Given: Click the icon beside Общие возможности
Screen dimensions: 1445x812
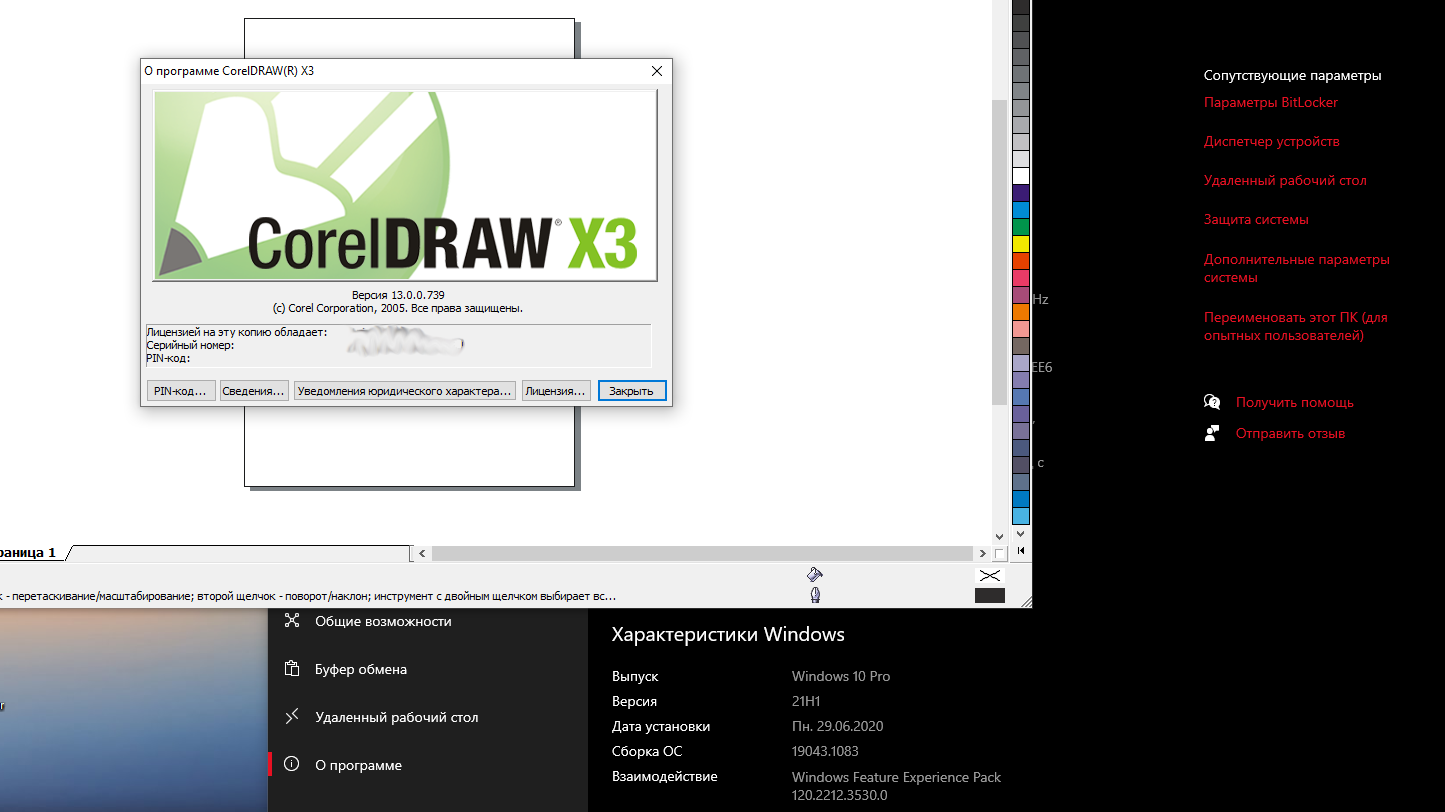Looking at the screenshot, I should tap(292, 621).
